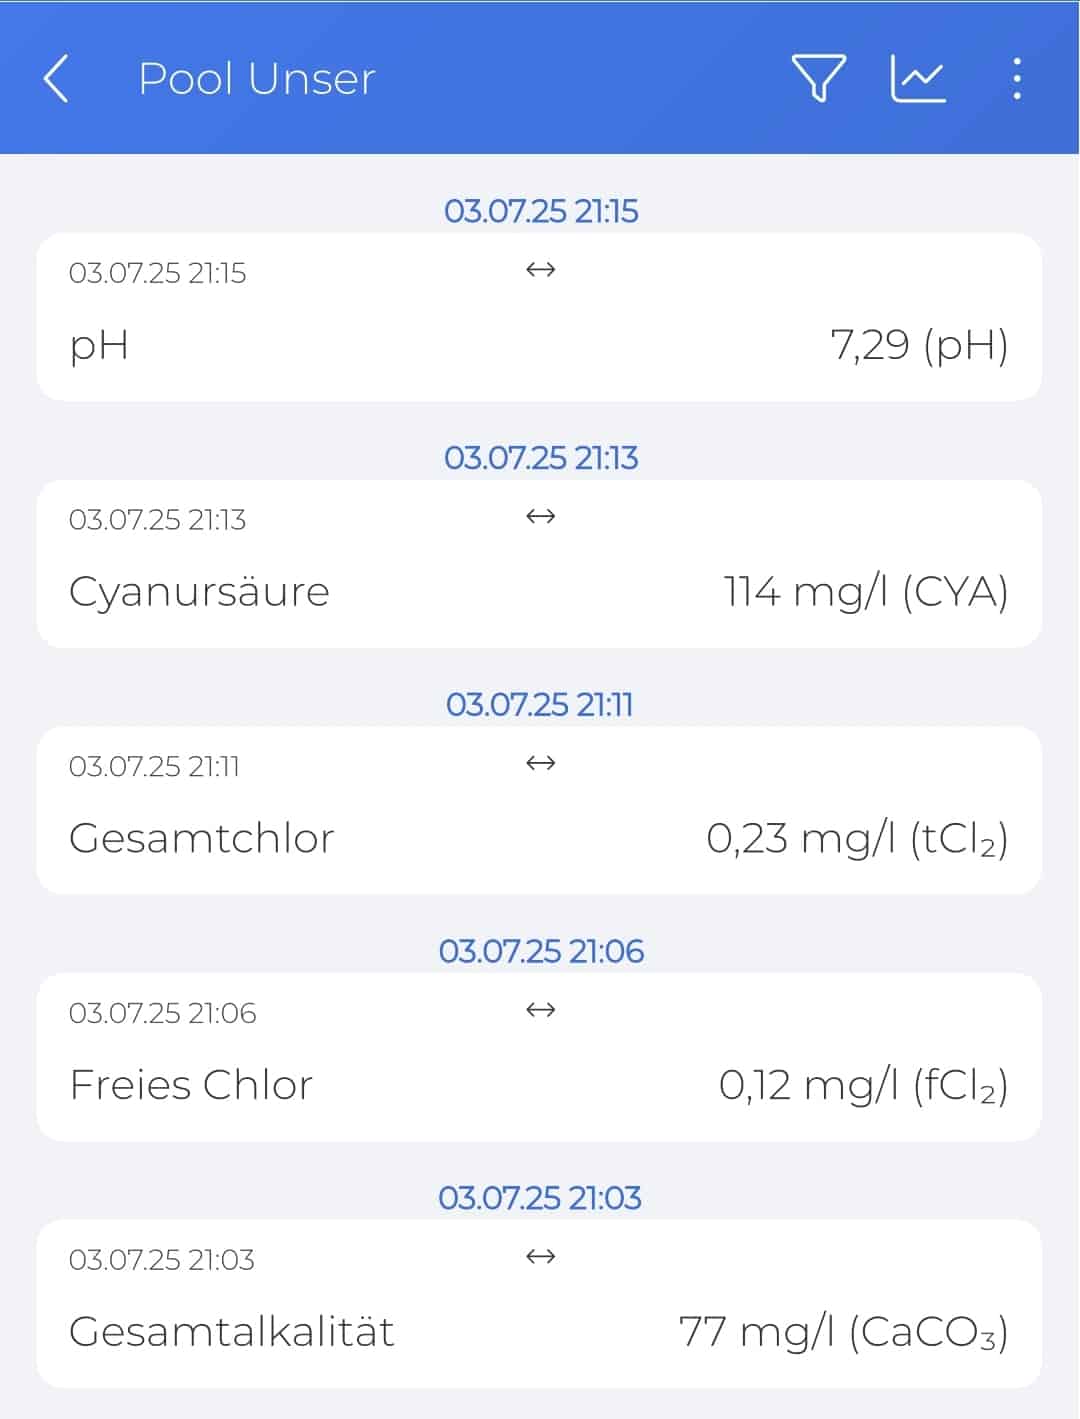Open the pH measurement entry
This screenshot has height=1419, width=1080.
[539, 317]
